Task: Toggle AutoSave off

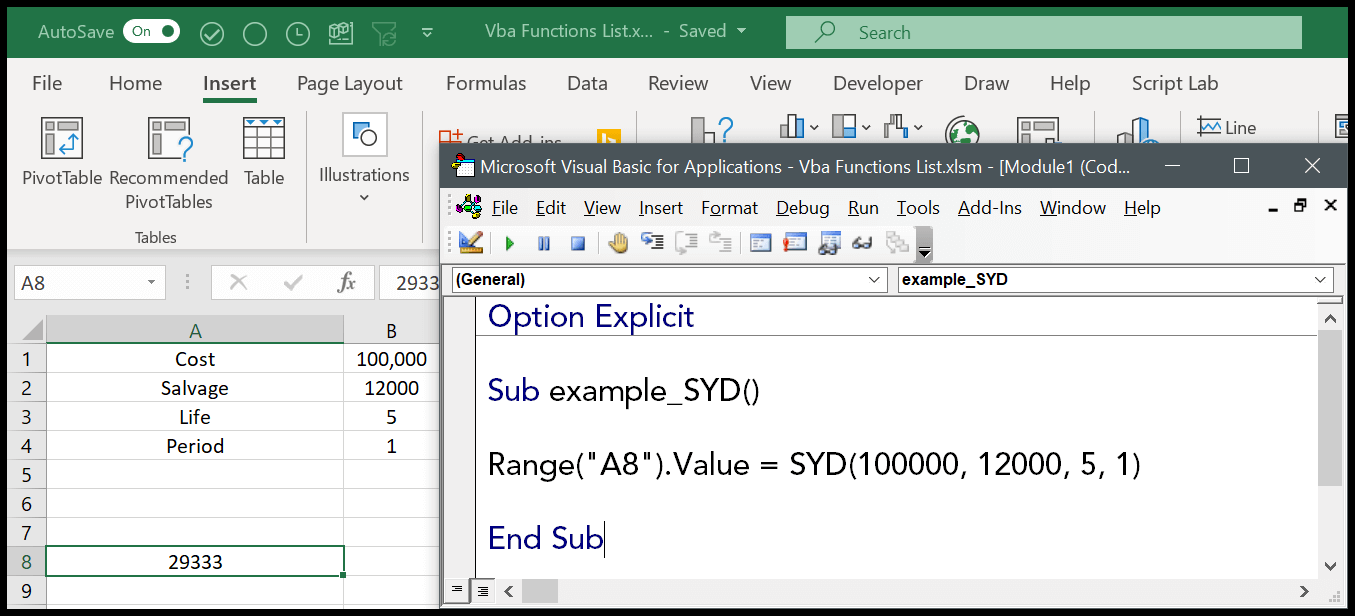Action: click(x=151, y=31)
